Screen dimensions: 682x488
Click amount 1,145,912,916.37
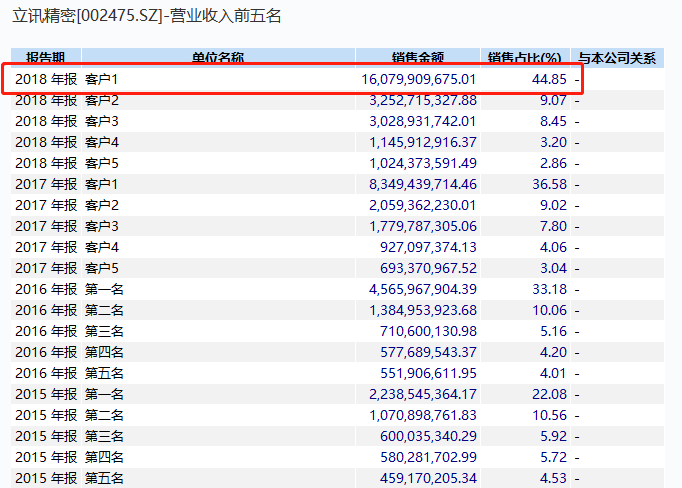[x=423, y=142]
